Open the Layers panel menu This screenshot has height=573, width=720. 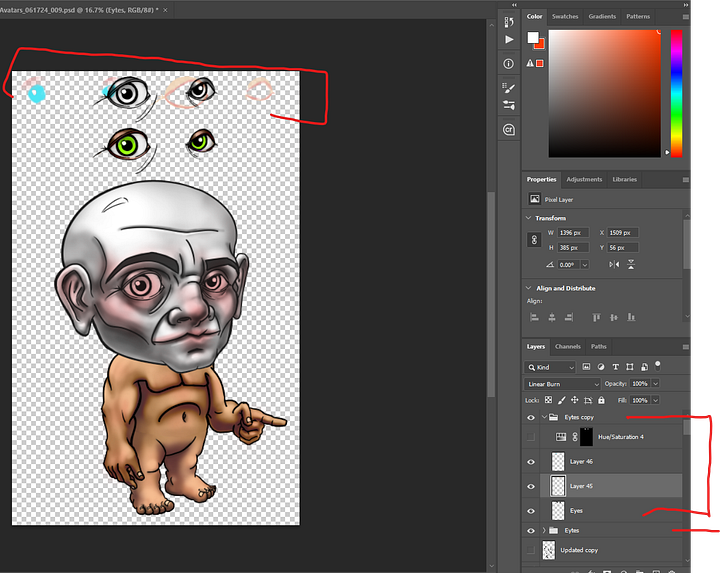[686, 347]
